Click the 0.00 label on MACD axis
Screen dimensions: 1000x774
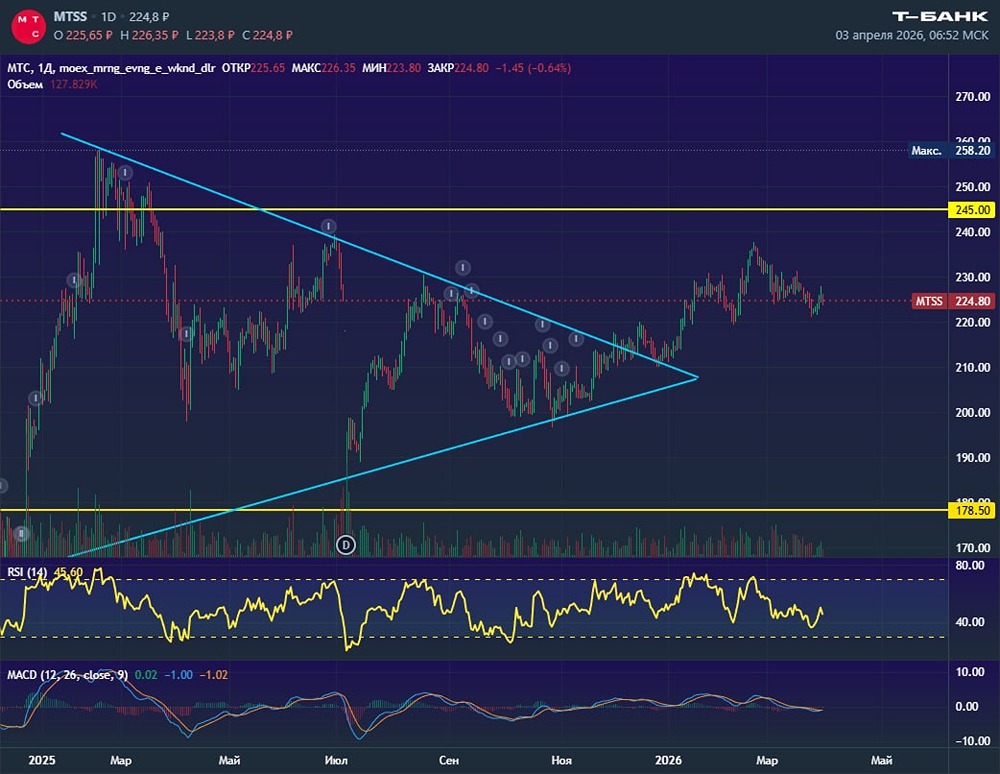[x=967, y=706]
